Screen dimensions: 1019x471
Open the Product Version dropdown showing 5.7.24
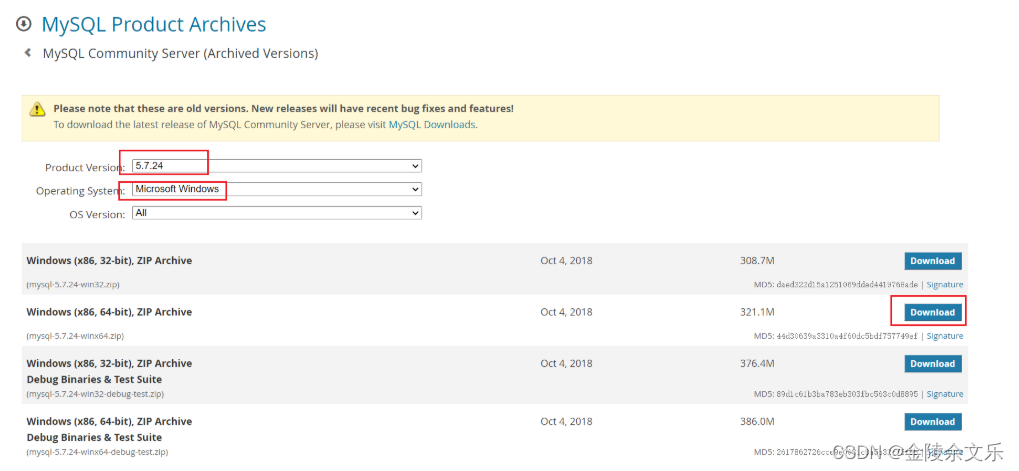click(277, 166)
